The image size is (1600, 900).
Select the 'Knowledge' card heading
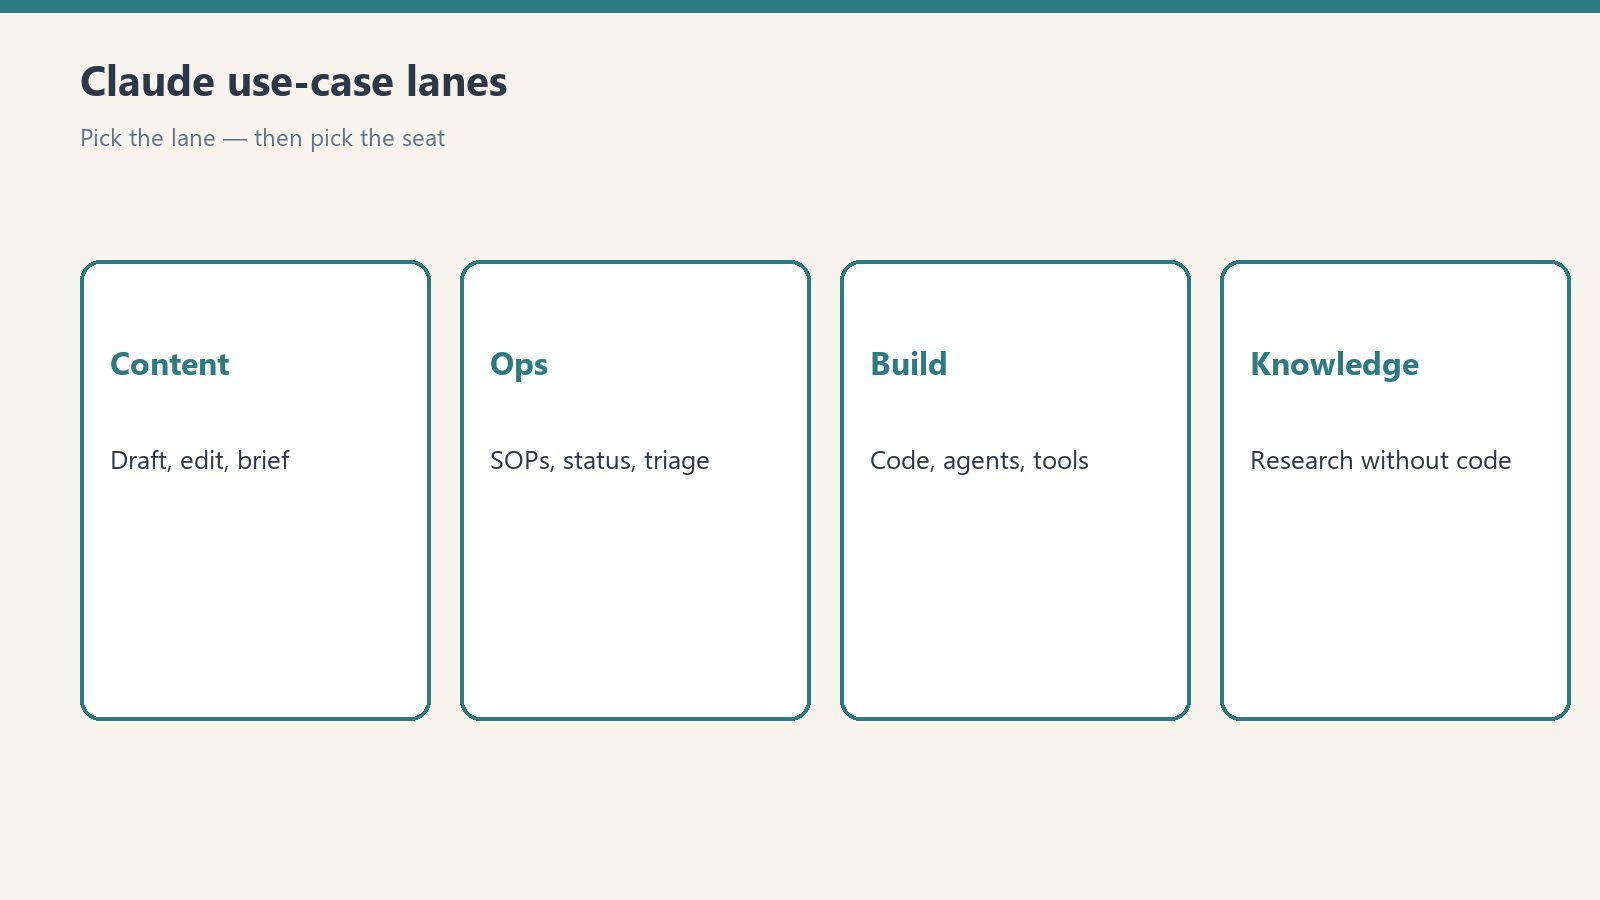pyautogui.click(x=1334, y=365)
